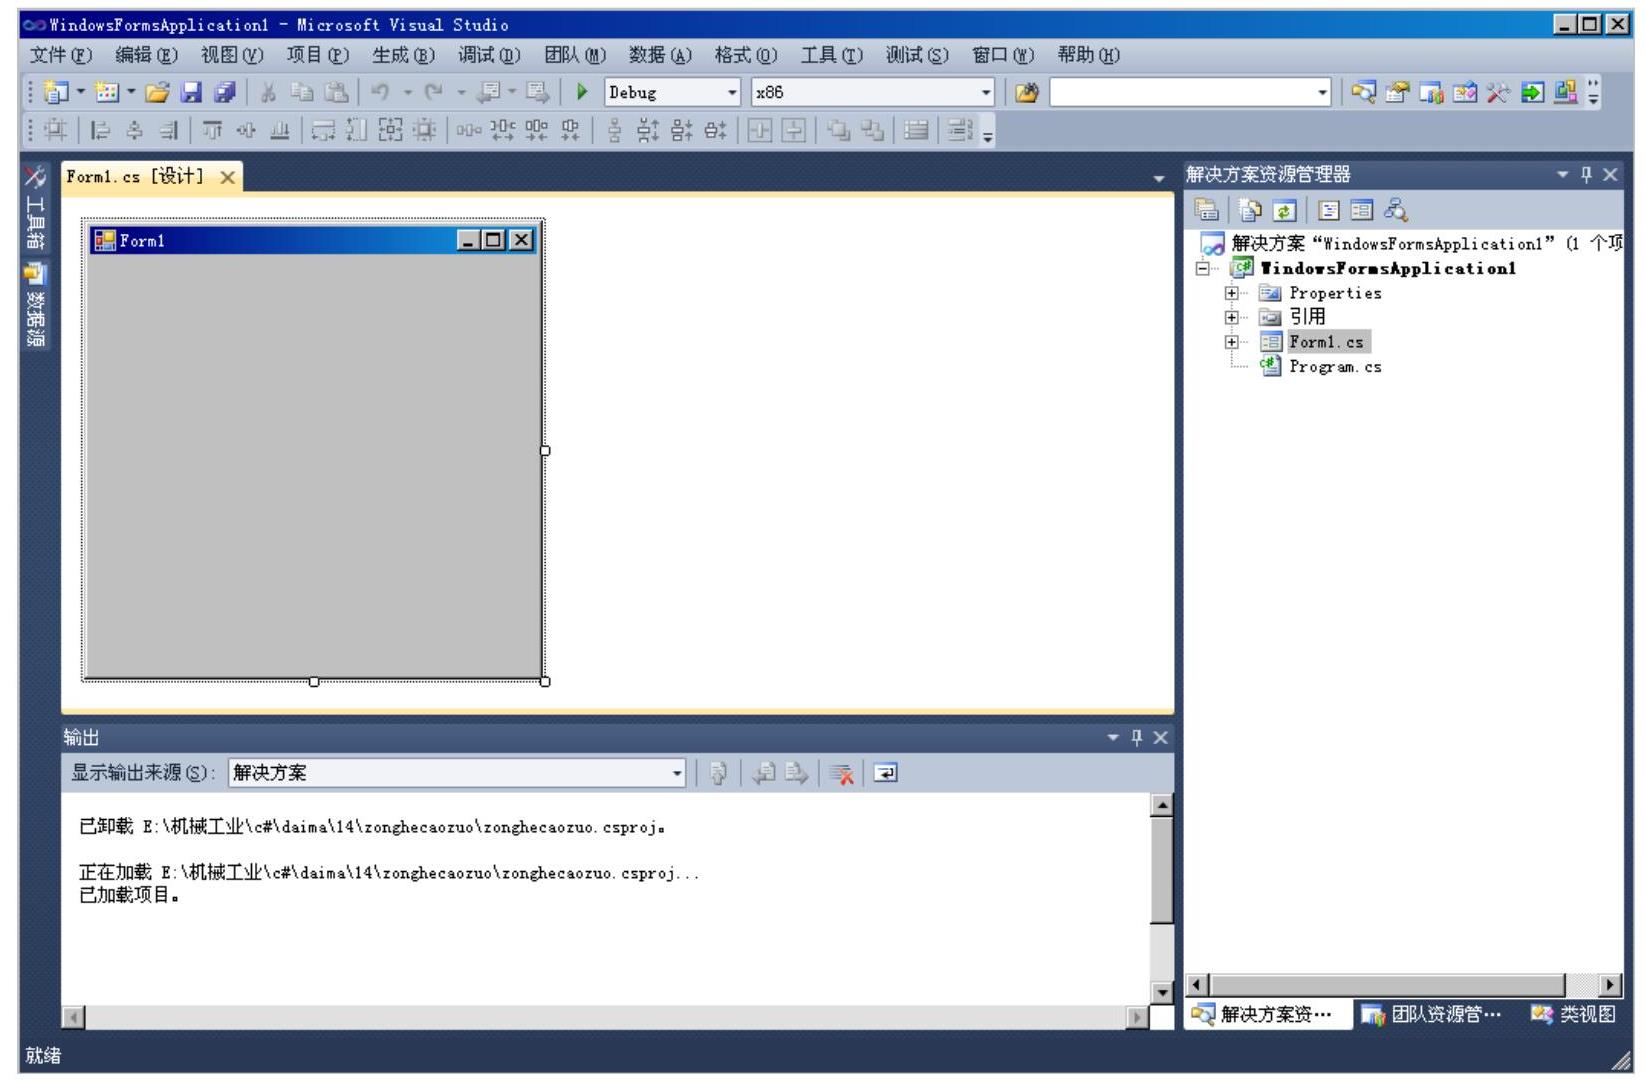The width and height of the screenshot is (1645, 1084).
Task: Click View Class Diagram icon in Solution Explorer
Action: pyautogui.click(x=1395, y=210)
